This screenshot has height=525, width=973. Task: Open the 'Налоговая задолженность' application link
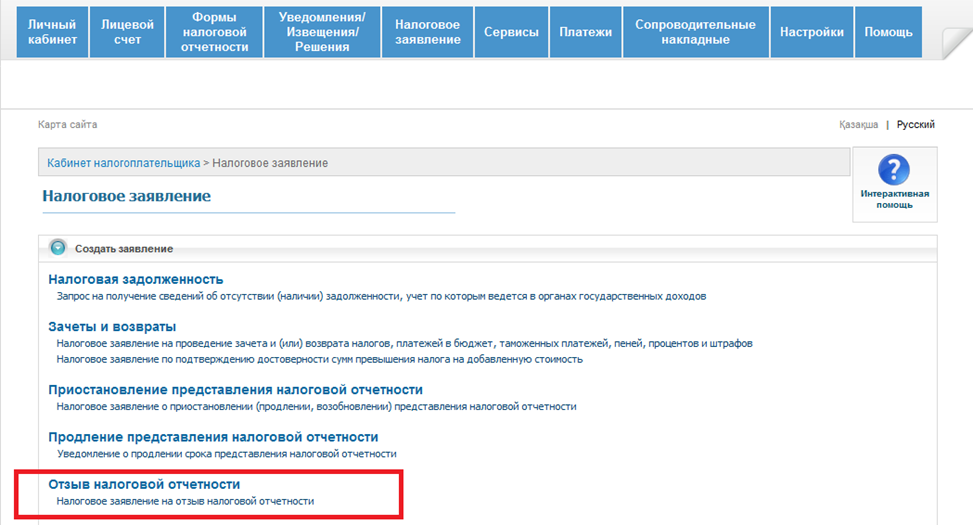pos(135,279)
